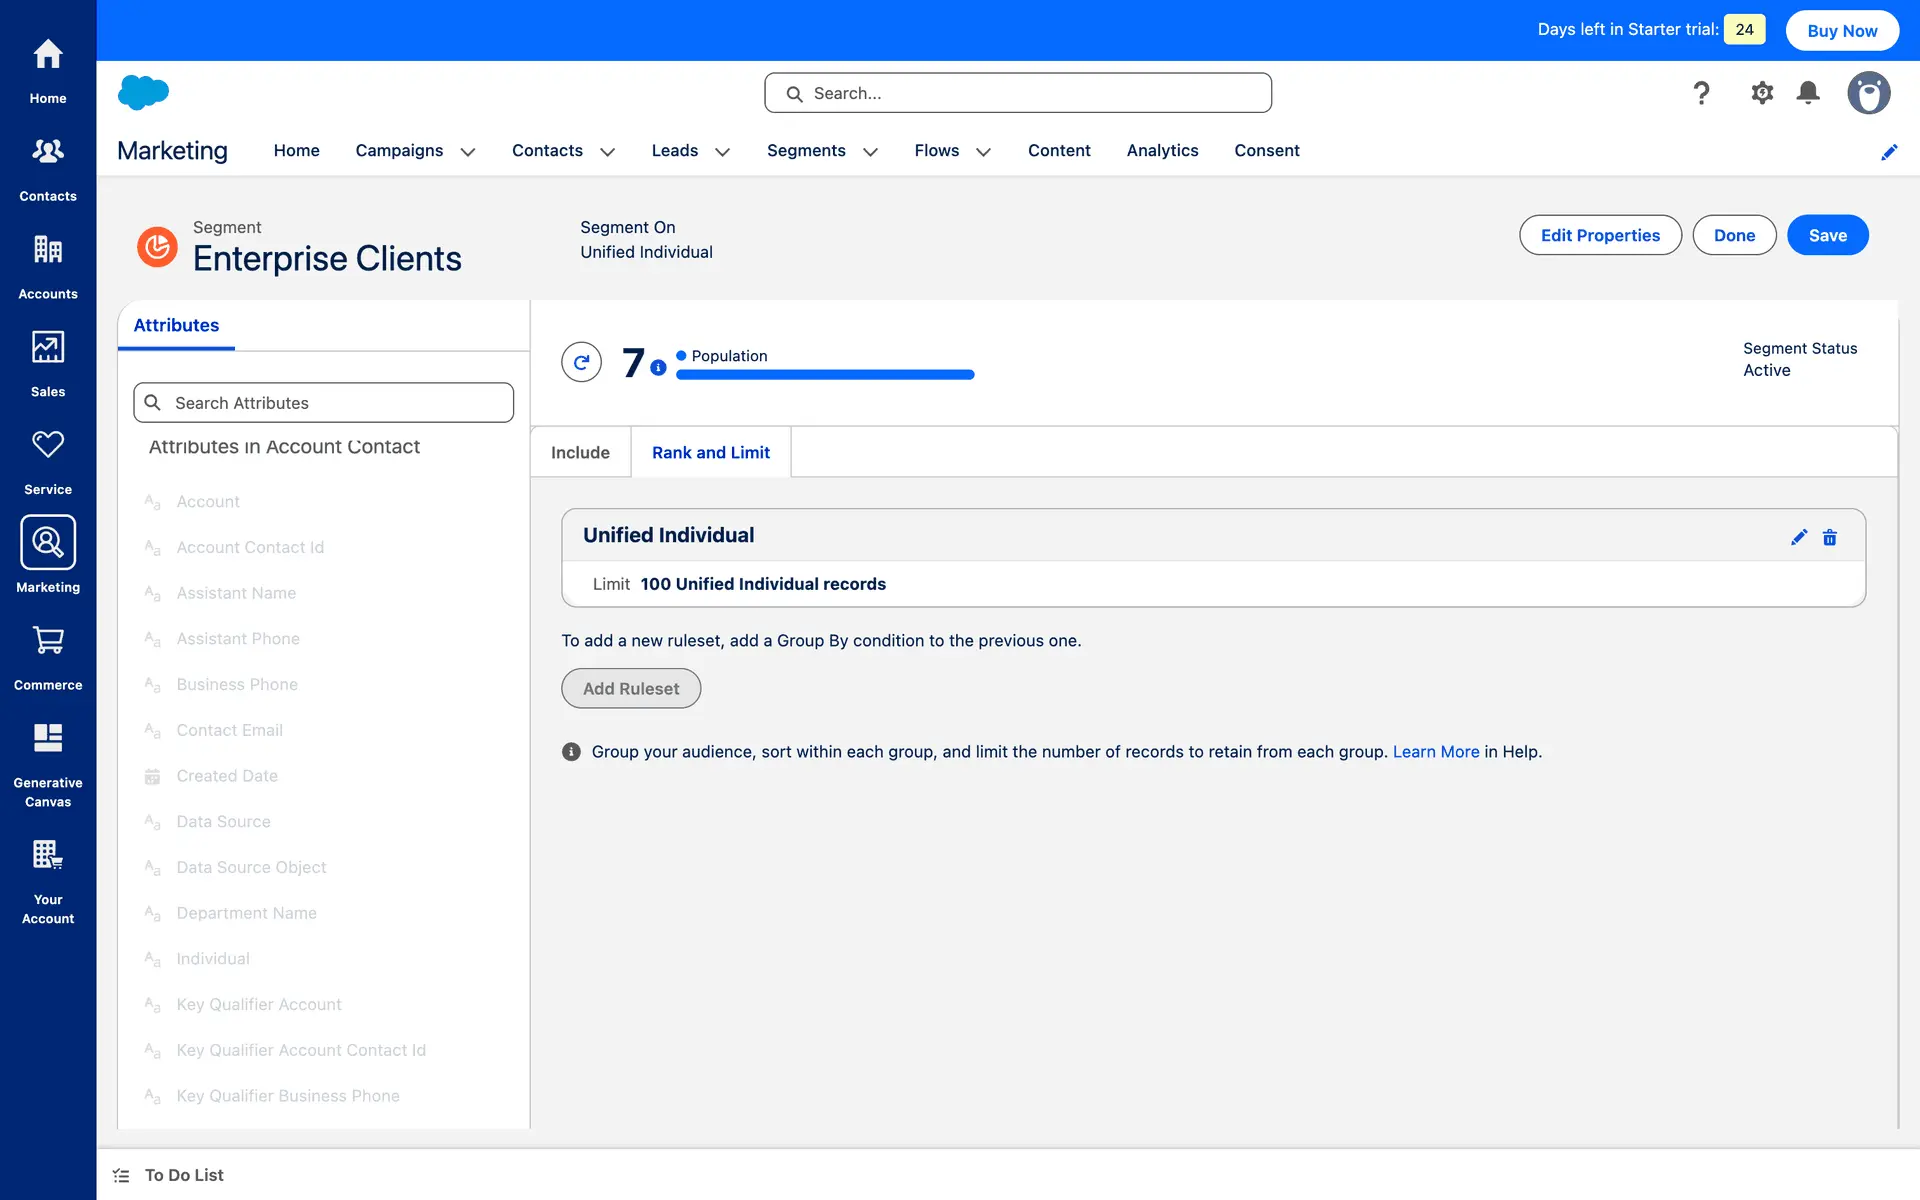
Task: Open the setup gear menu
Action: (1761, 93)
